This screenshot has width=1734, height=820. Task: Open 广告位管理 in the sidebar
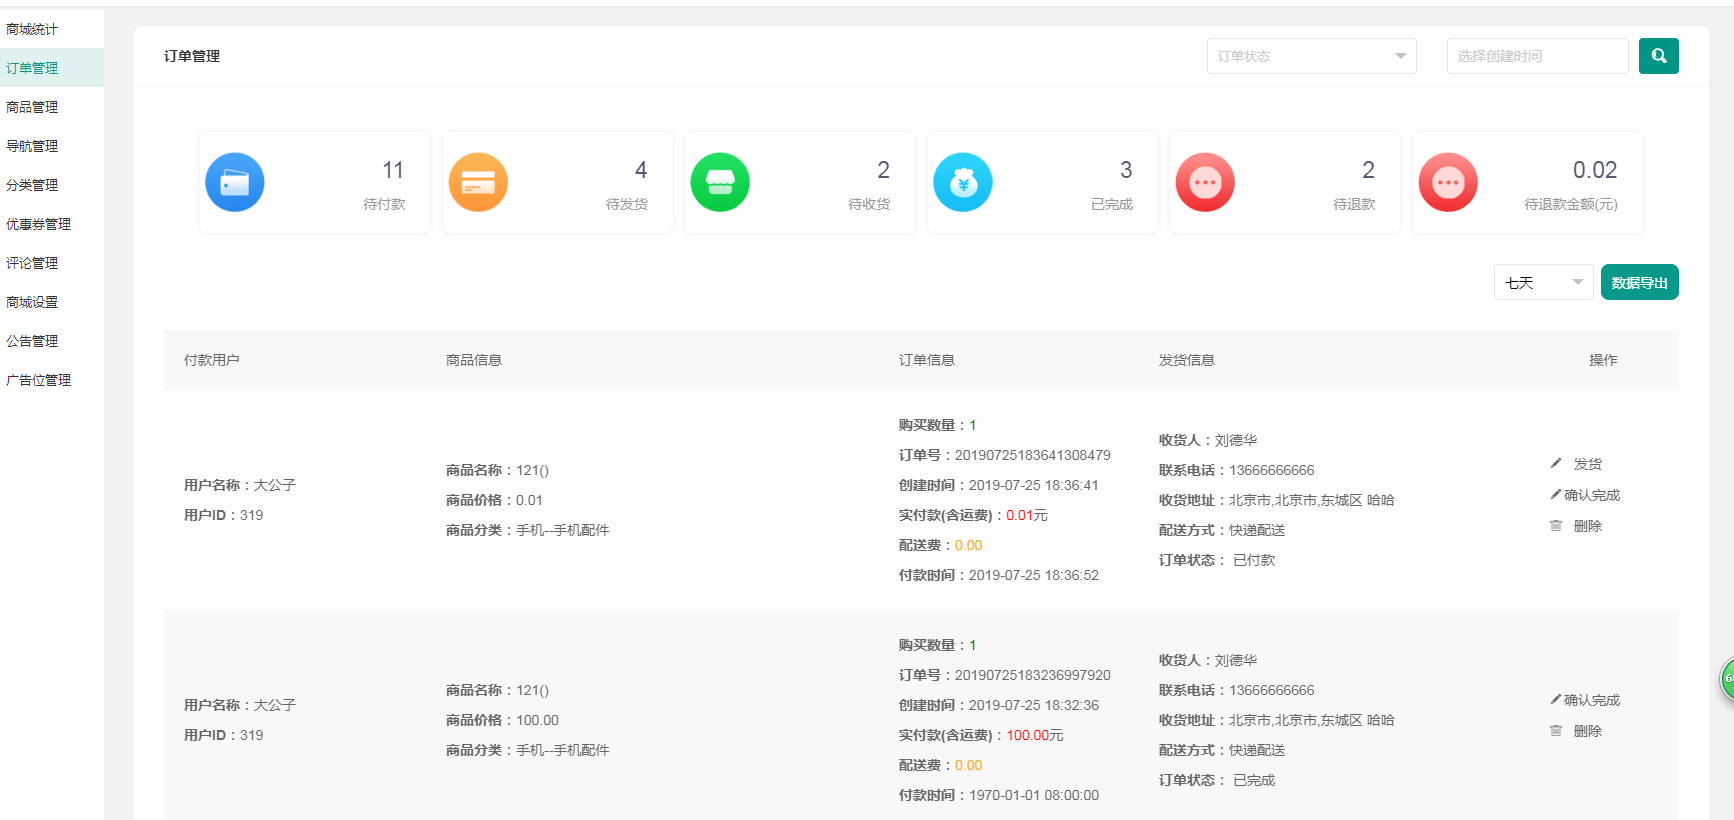[x=38, y=380]
